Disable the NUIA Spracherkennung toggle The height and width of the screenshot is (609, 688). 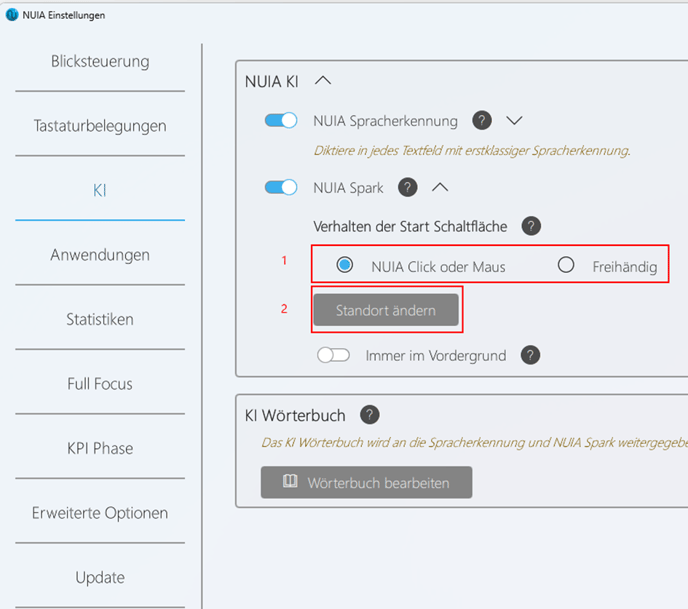[281, 120]
